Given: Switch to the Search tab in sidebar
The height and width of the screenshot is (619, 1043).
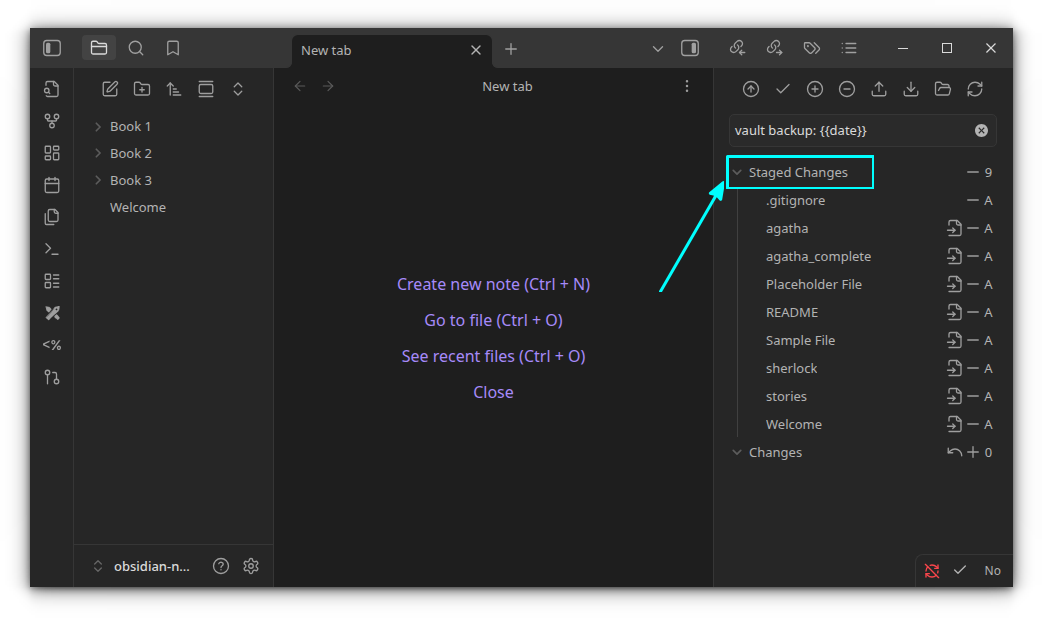Looking at the screenshot, I should point(136,48).
